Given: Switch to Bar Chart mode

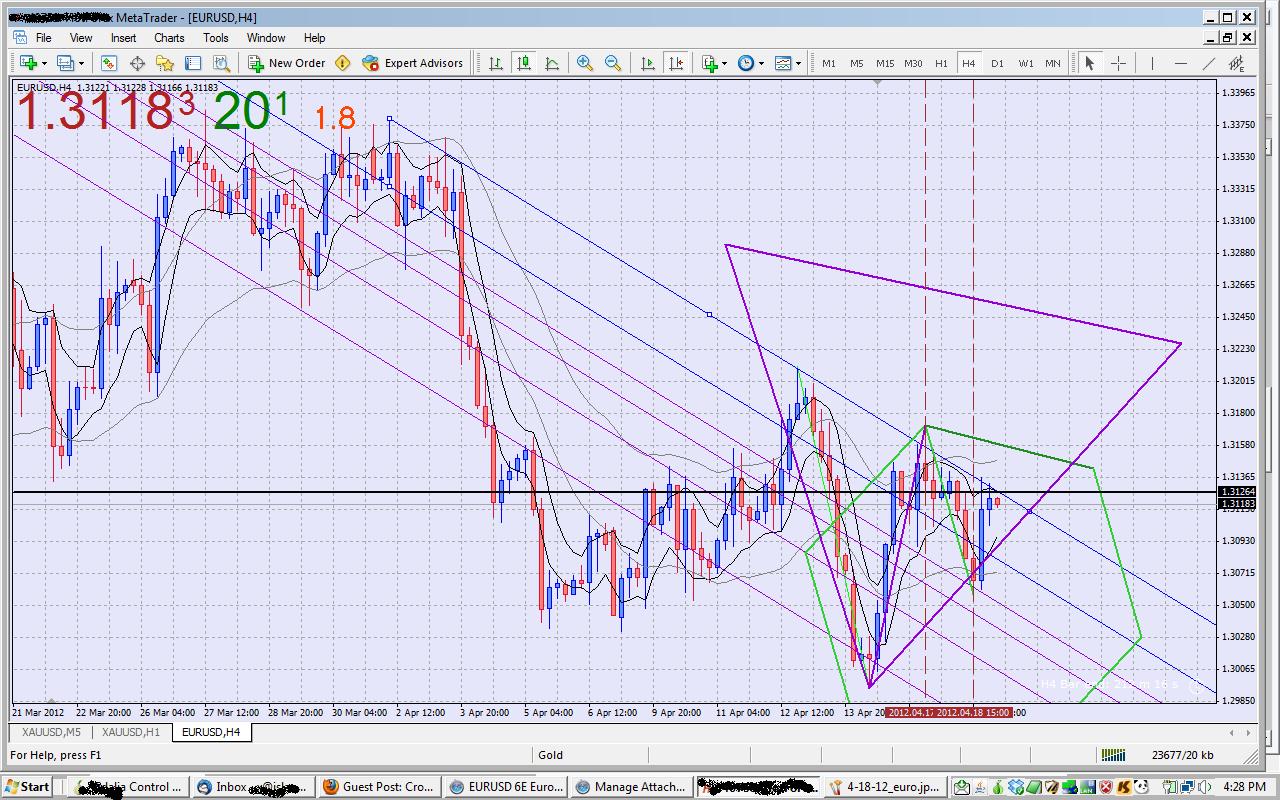Looking at the screenshot, I should point(495,63).
